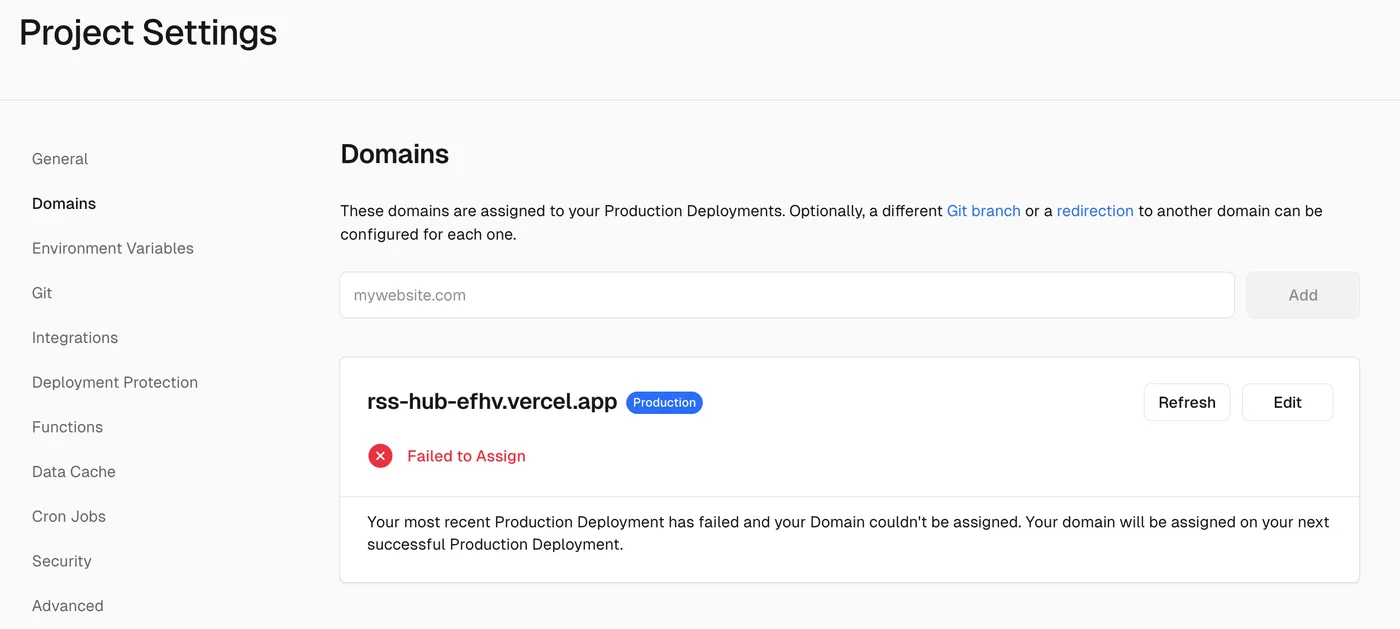This screenshot has width=1400, height=629.
Task: Go to Advanced settings
Action: pyautogui.click(x=68, y=606)
